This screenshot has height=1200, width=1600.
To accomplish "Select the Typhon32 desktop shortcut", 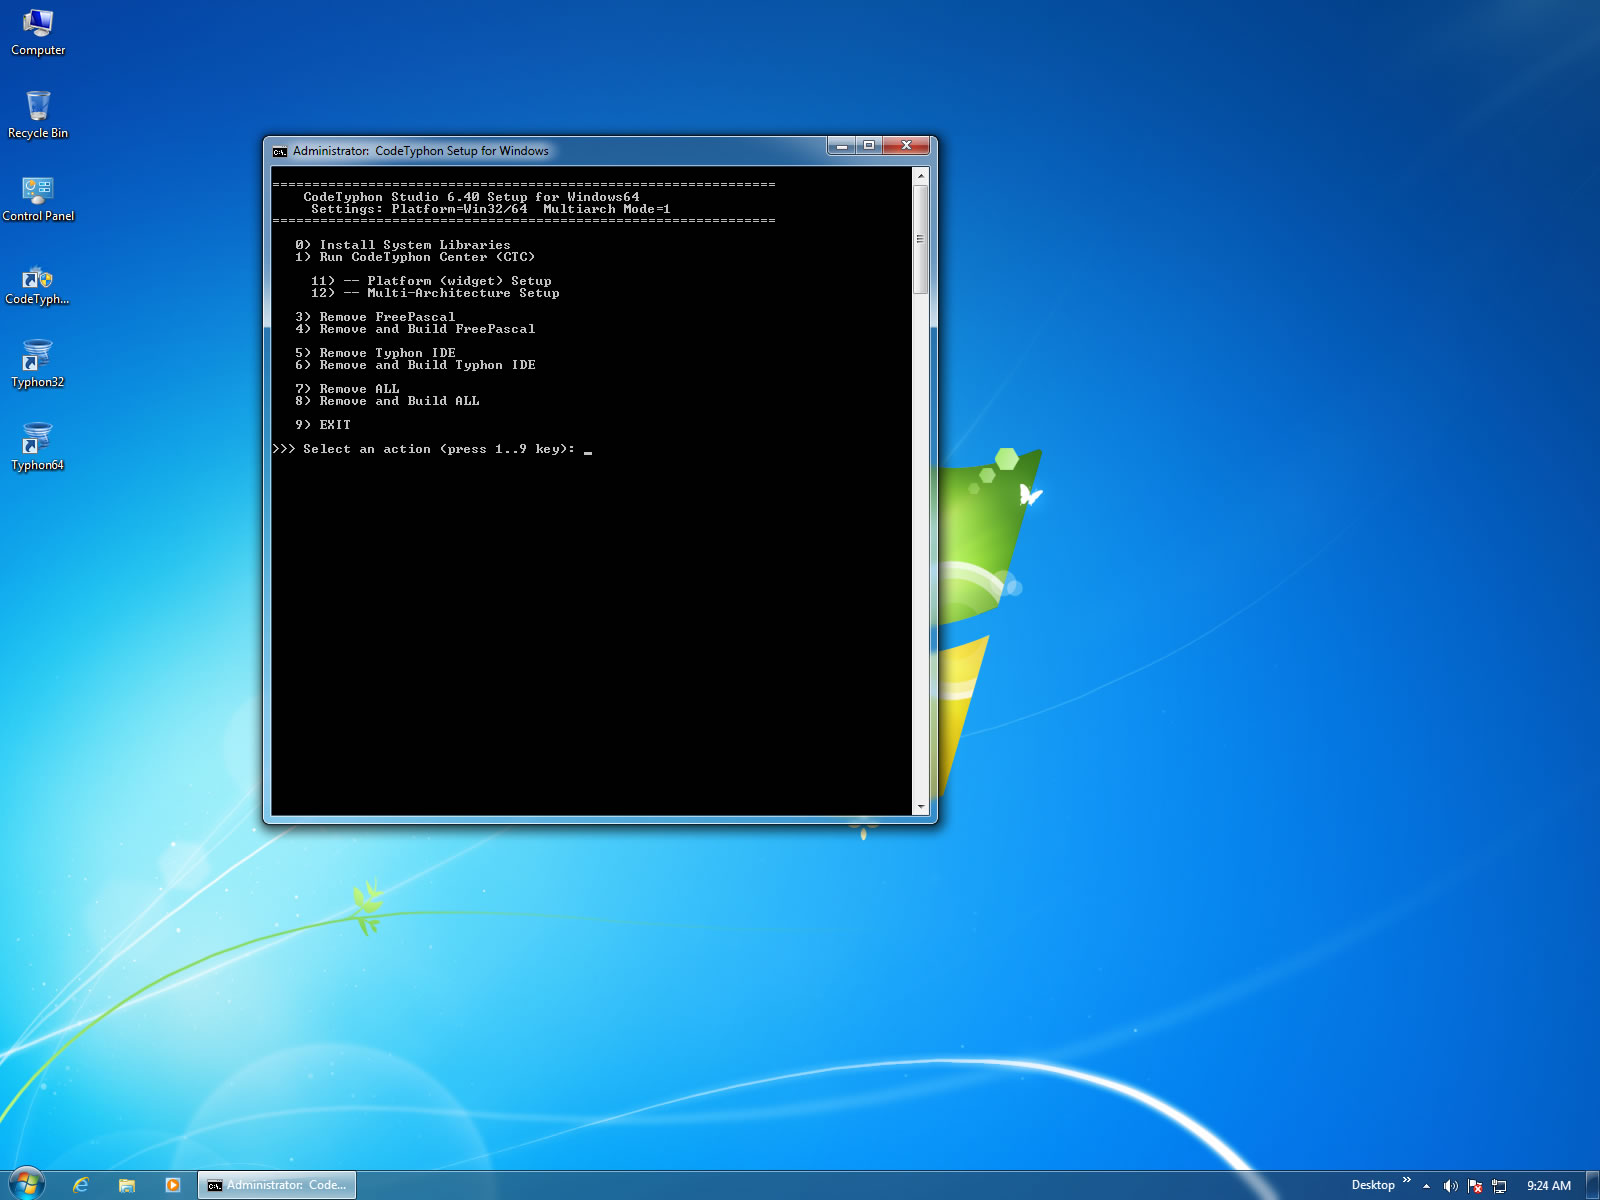I will [x=38, y=365].
